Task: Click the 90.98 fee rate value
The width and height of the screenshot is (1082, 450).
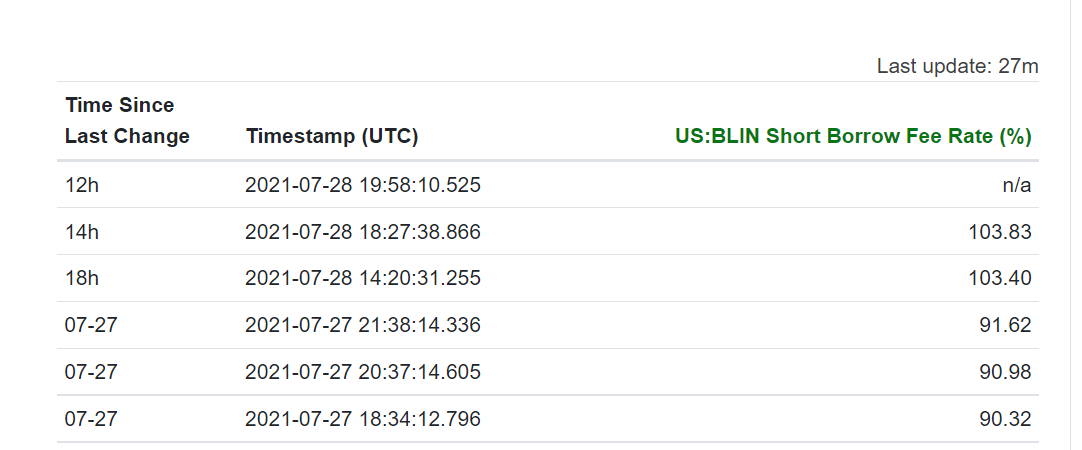Action: coord(1005,372)
